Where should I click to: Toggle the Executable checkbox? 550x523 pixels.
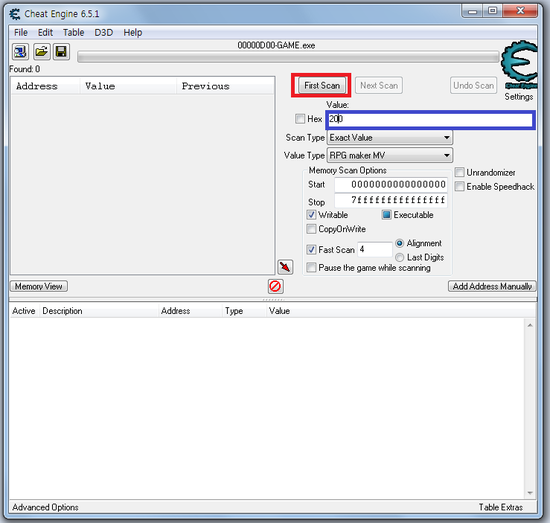(x=386, y=215)
